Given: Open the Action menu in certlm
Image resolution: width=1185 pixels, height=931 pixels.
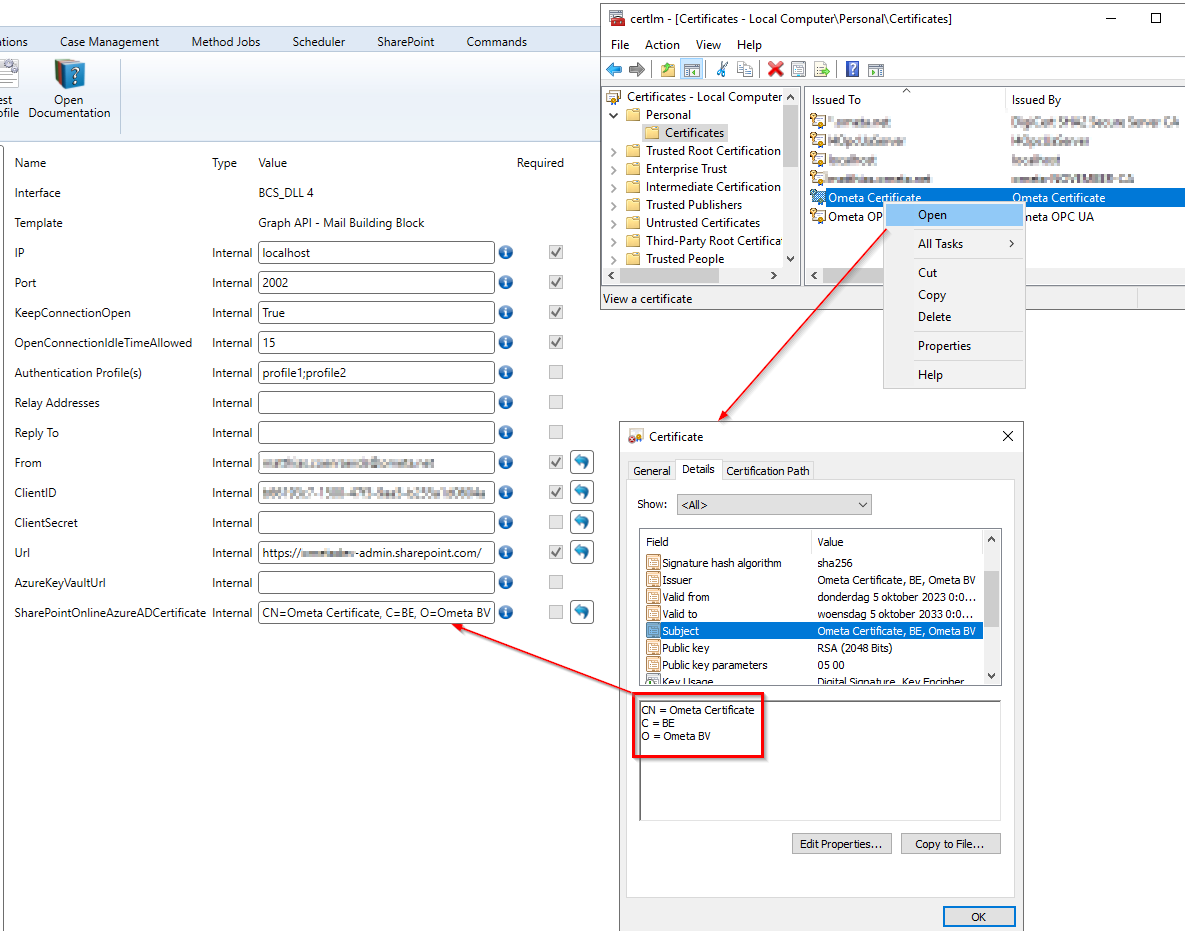Looking at the screenshot, I should 662,45.
